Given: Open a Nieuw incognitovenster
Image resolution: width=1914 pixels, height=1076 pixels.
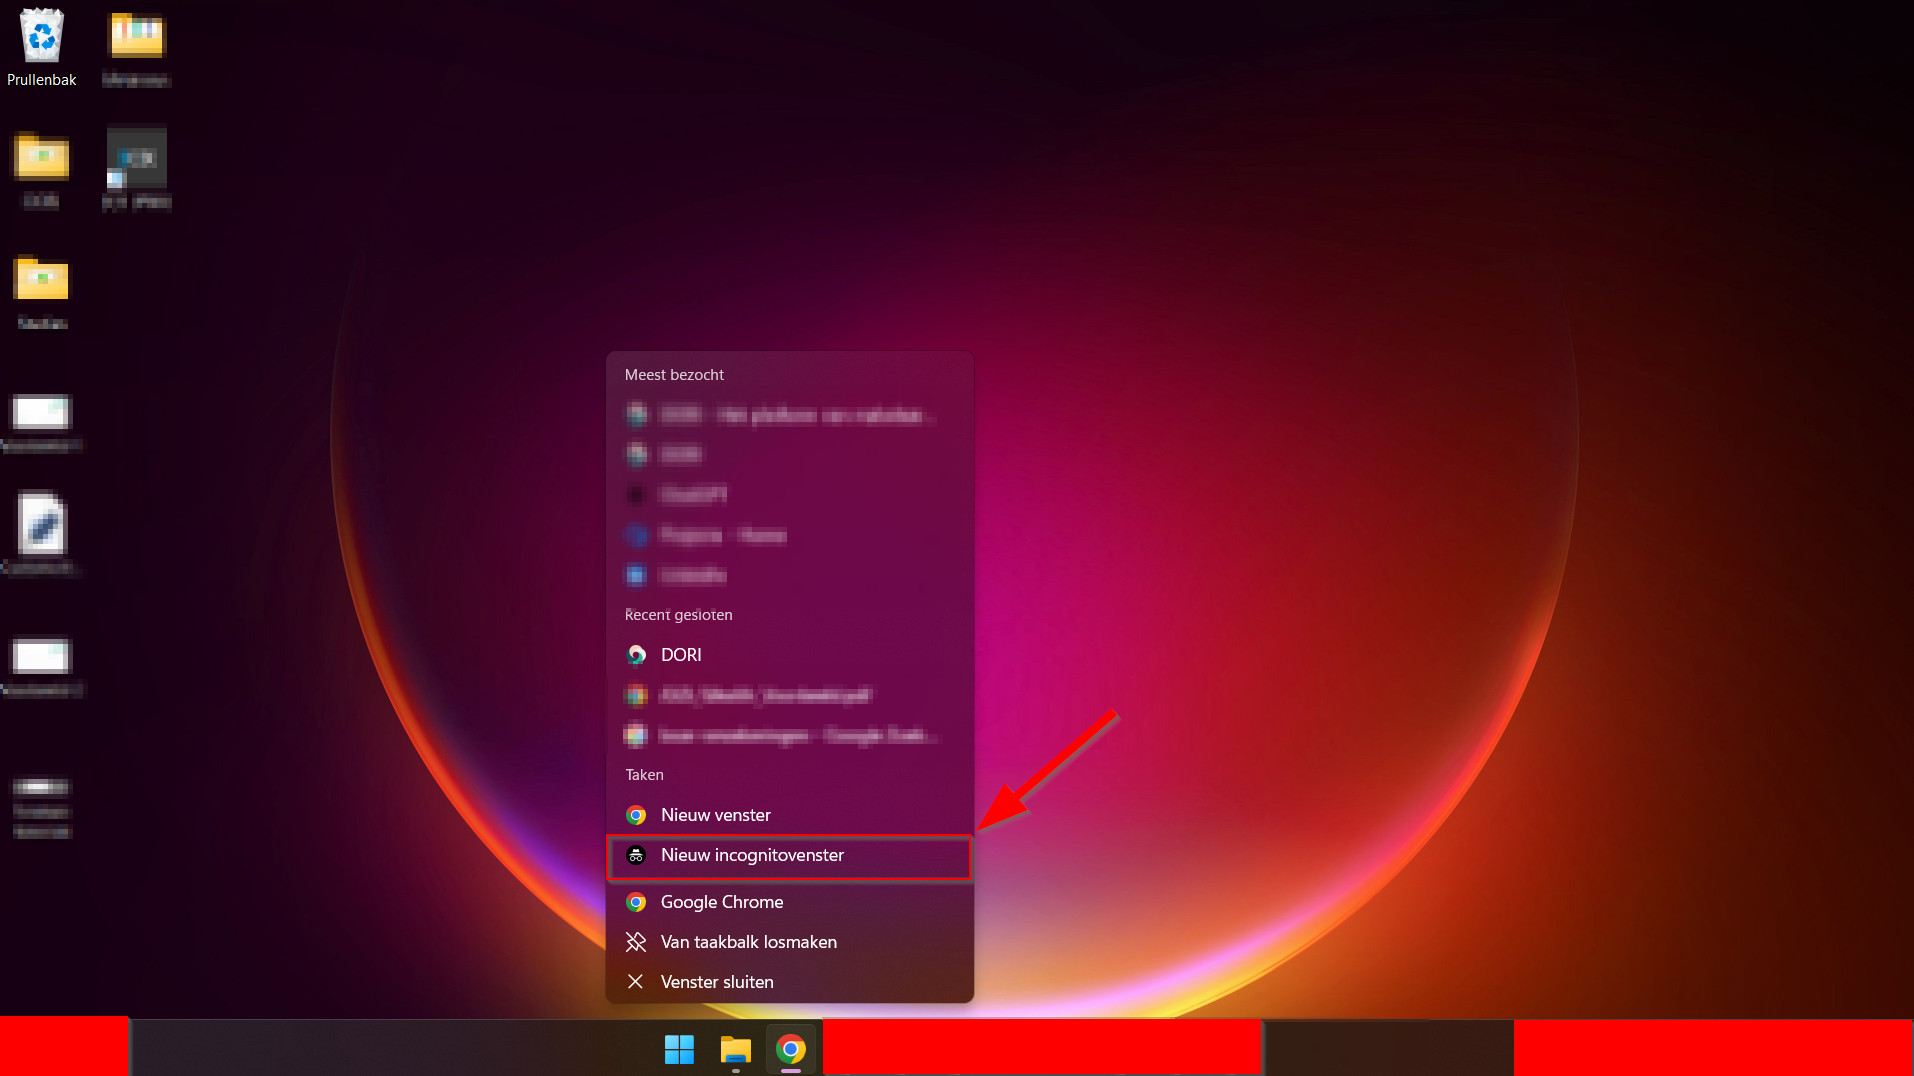Looking at the screenshot, I should [x=752, y=856].
